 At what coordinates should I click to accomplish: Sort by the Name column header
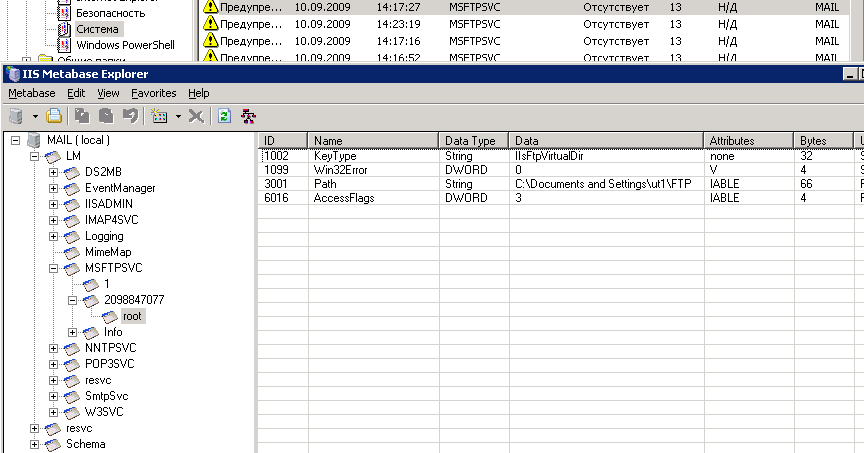coord(373,141)
